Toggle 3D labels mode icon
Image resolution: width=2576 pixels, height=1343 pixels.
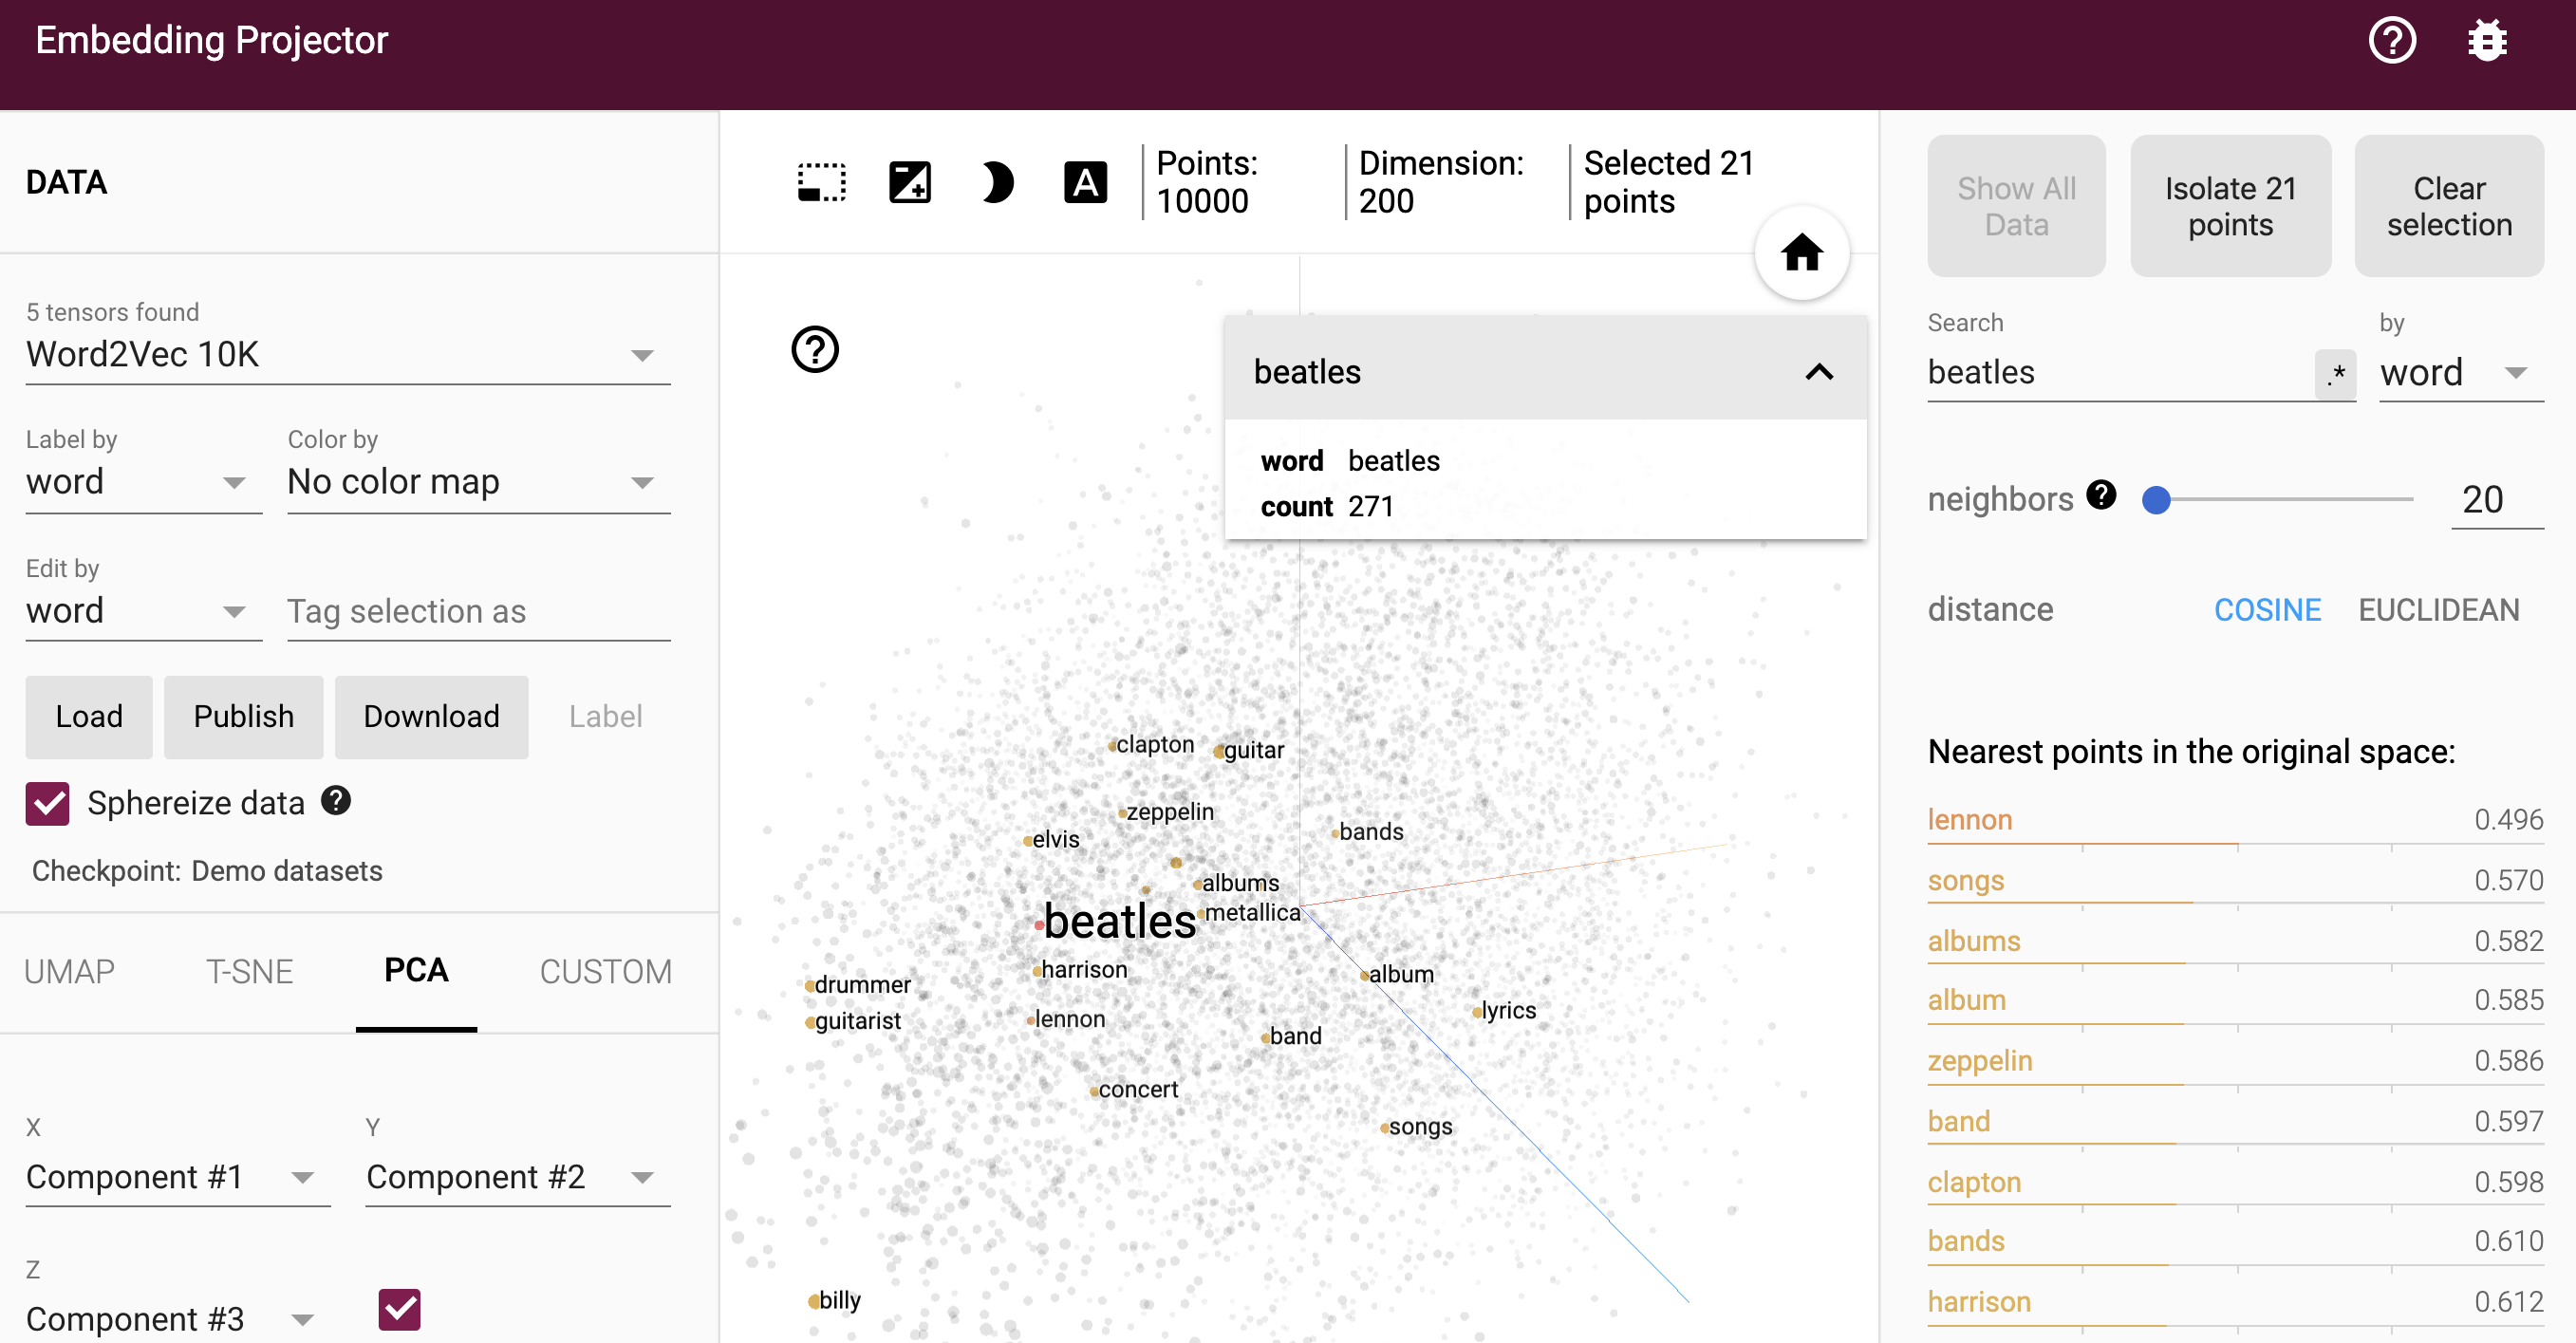1084,182
